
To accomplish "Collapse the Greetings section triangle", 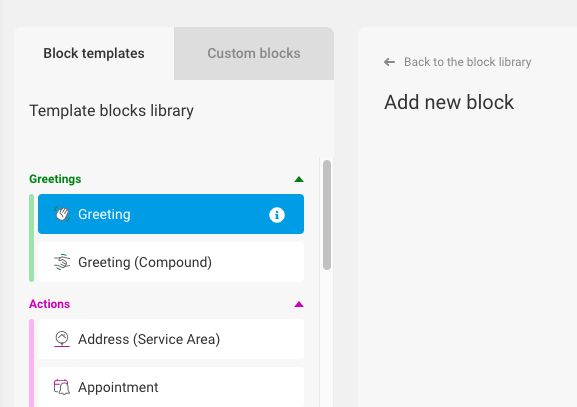I will click(x=299, y=179).
